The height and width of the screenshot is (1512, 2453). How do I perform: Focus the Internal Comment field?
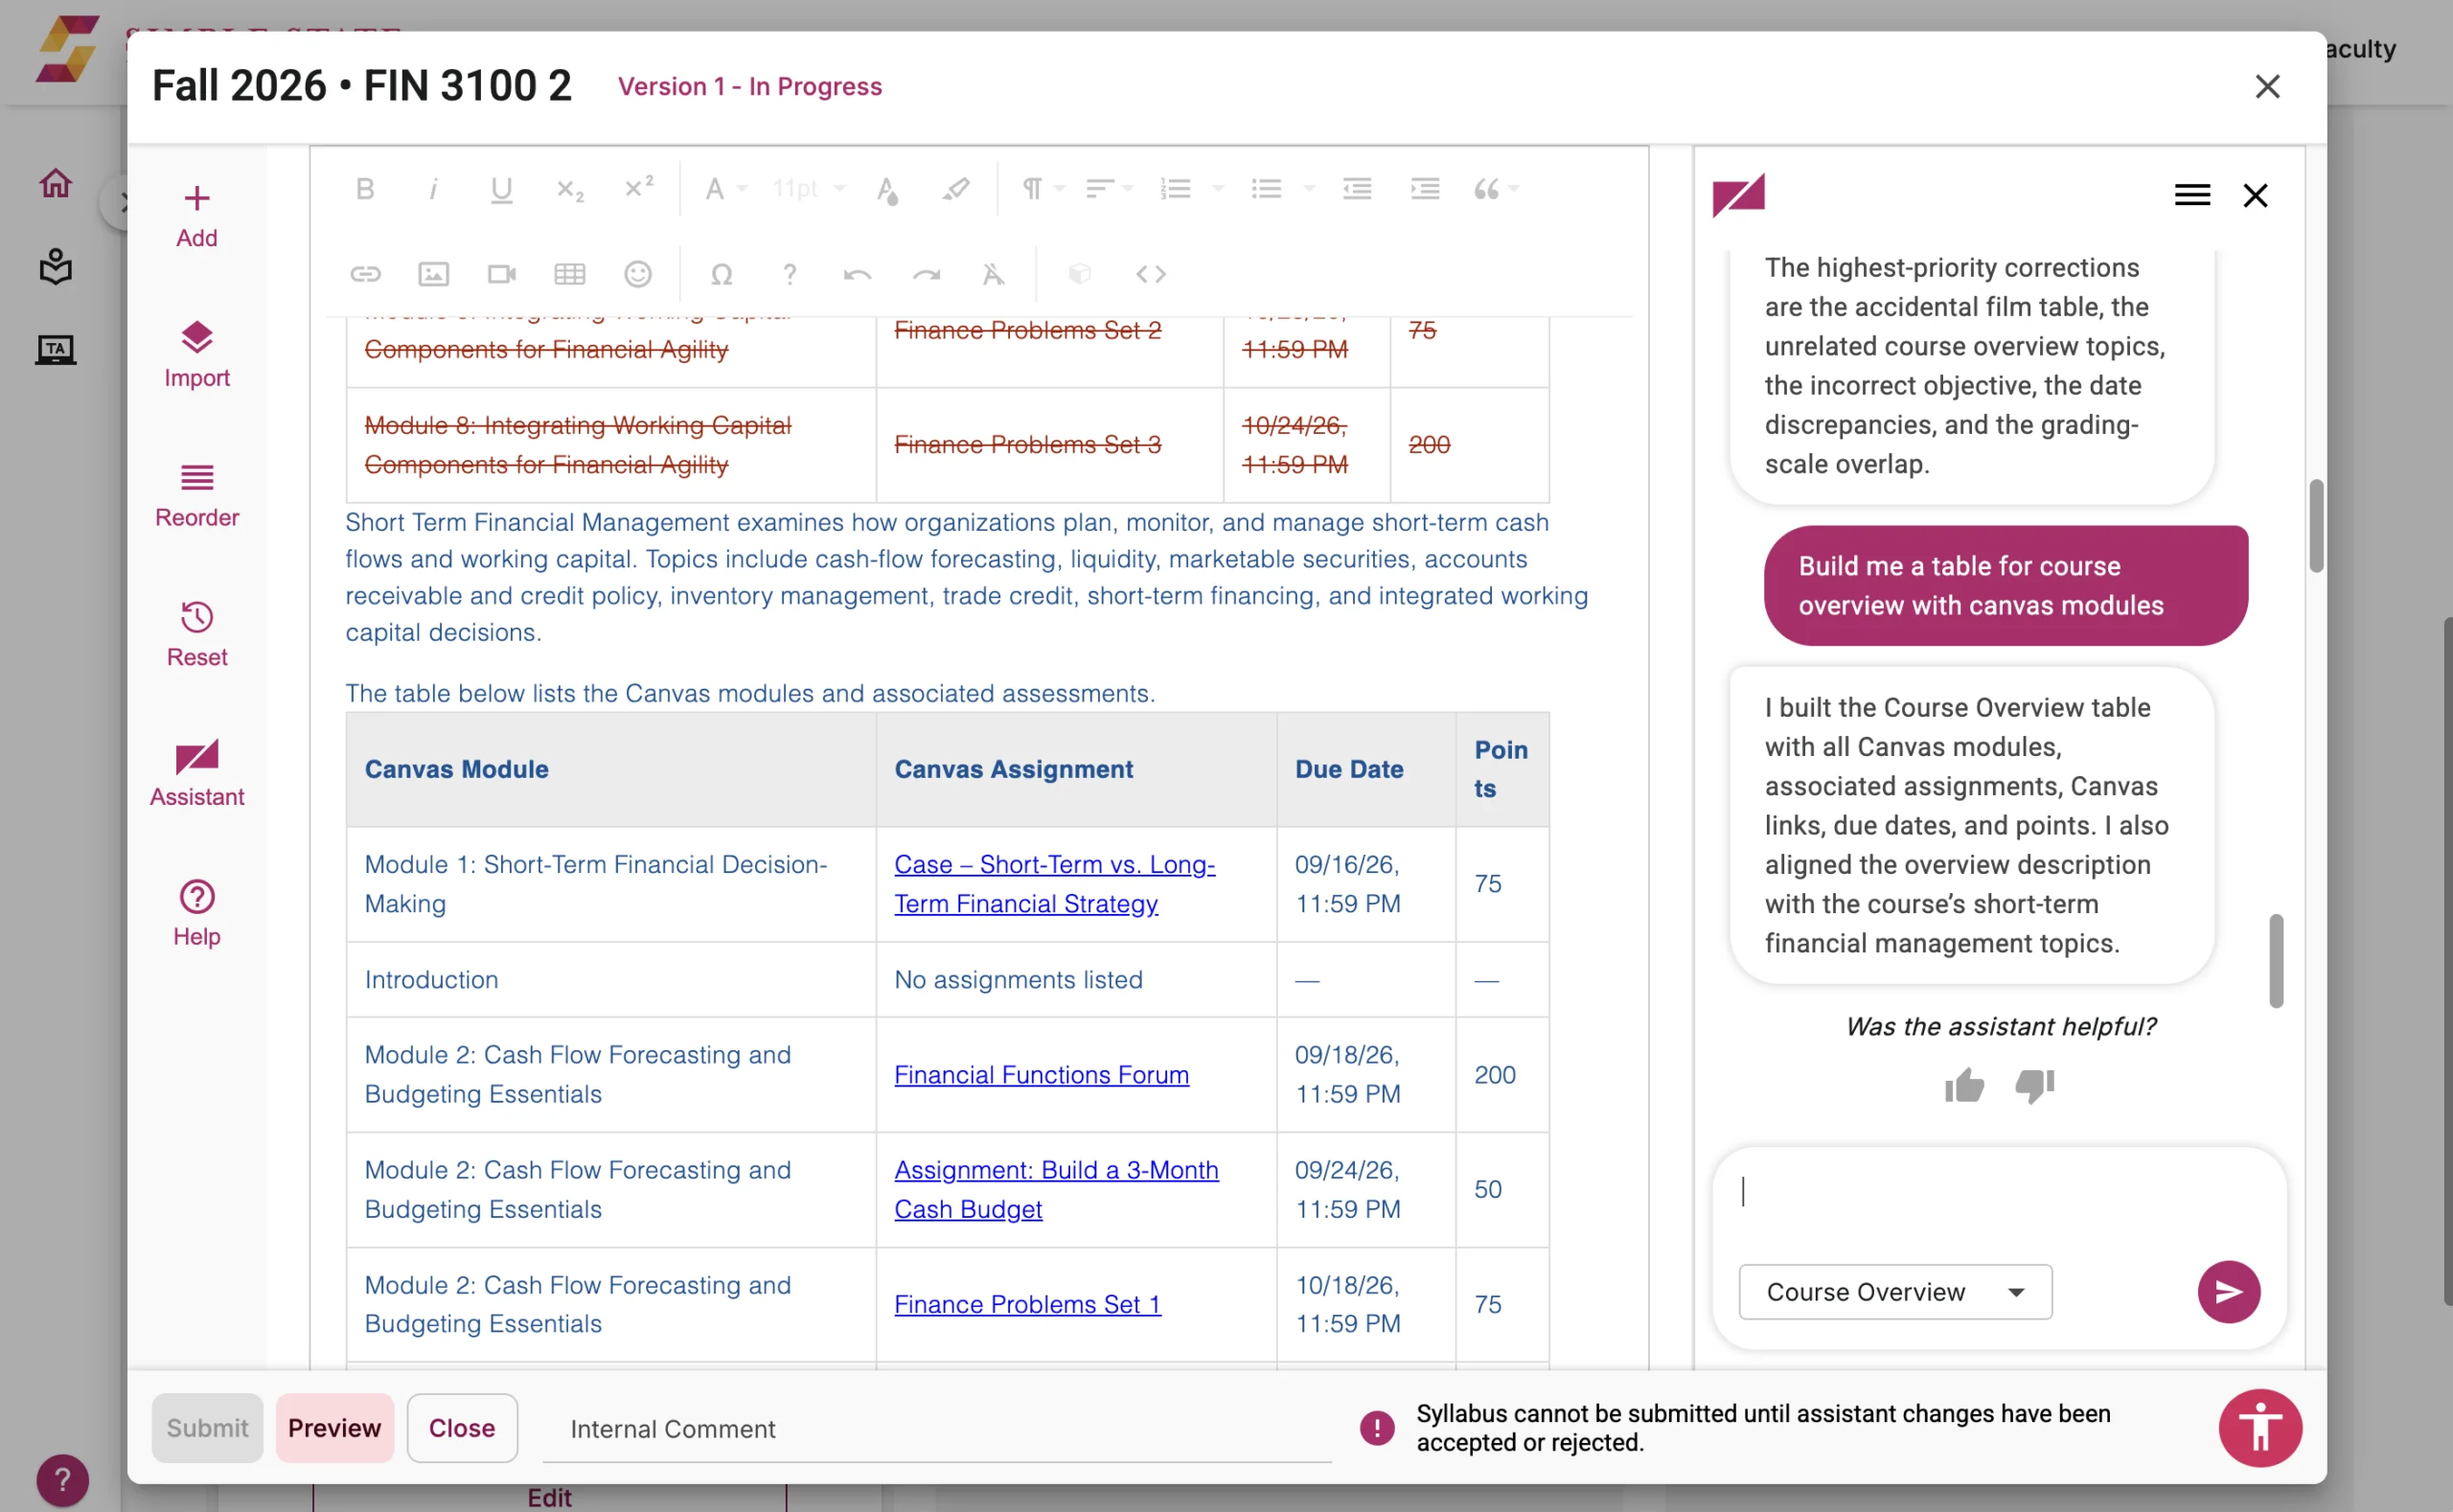coord(936,1429)
